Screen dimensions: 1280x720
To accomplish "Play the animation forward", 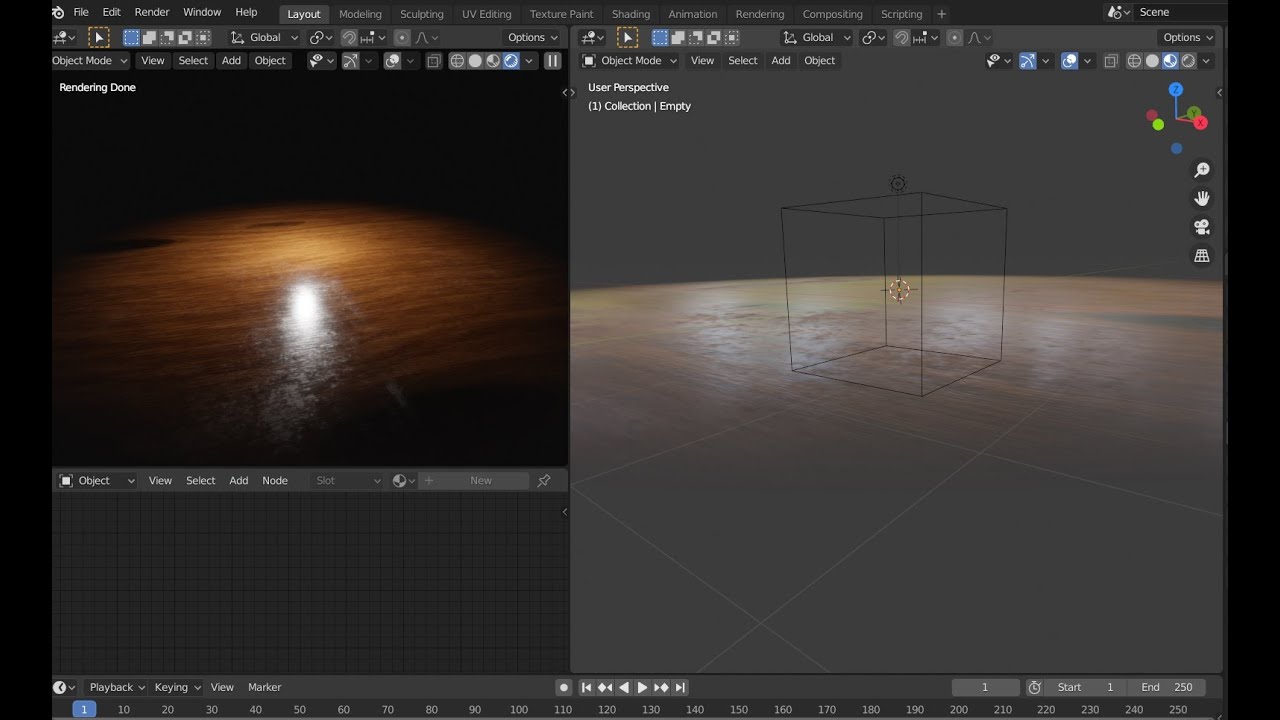I will 642,687.
